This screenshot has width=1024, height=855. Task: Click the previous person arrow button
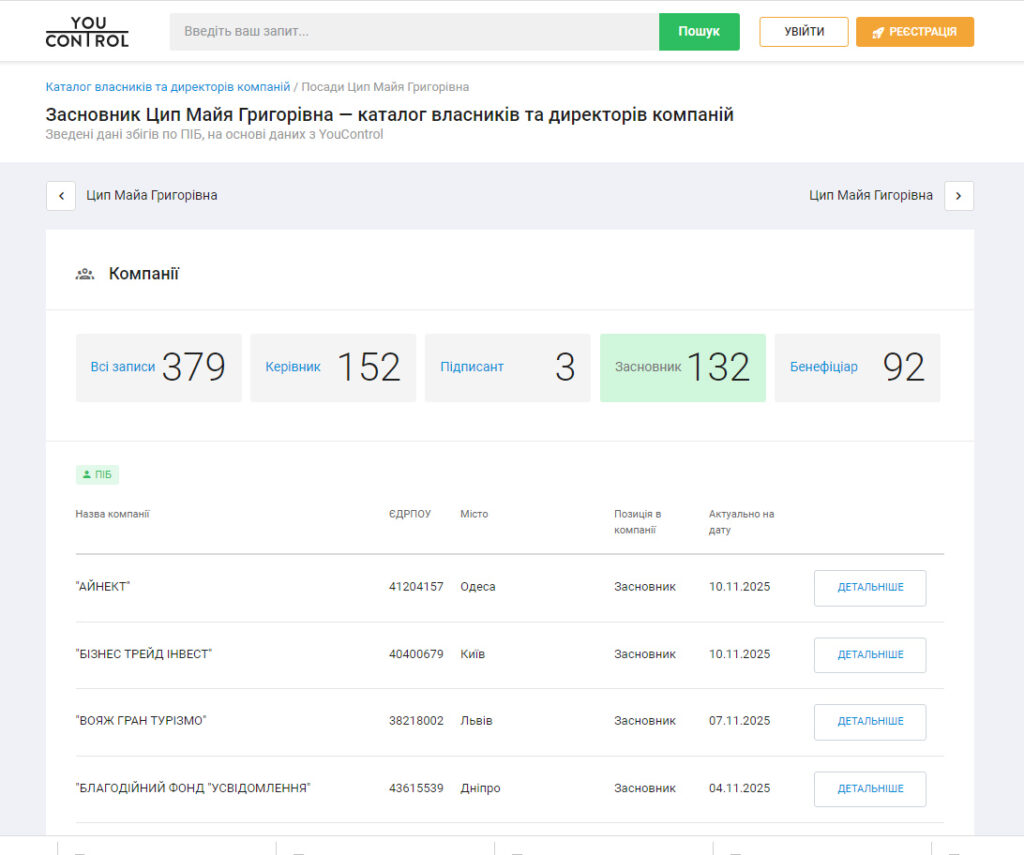pos(61,196)
